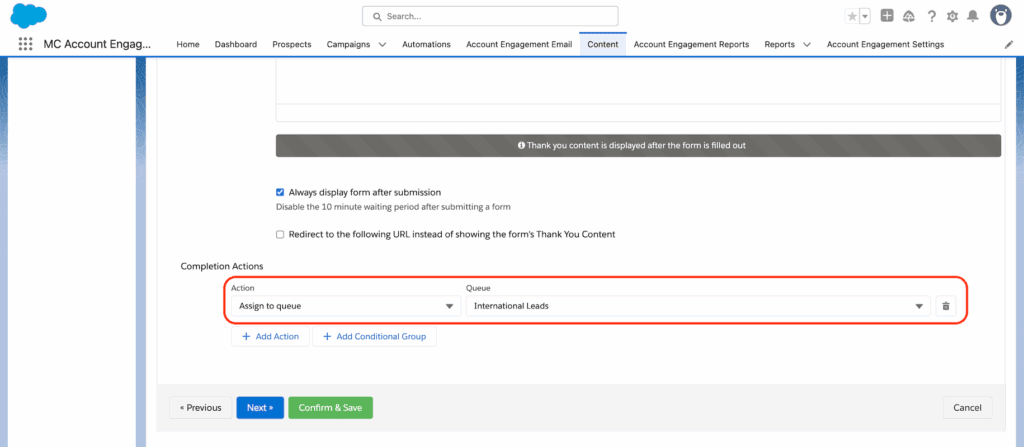Click the Favorites star icon

852,16
